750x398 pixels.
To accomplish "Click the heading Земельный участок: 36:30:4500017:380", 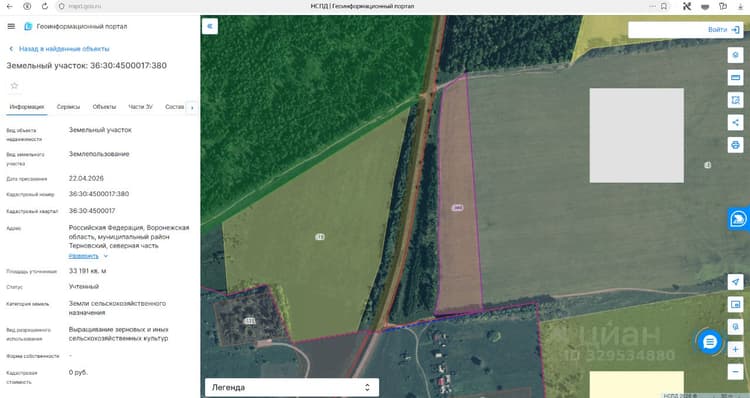I will point(87,66).
